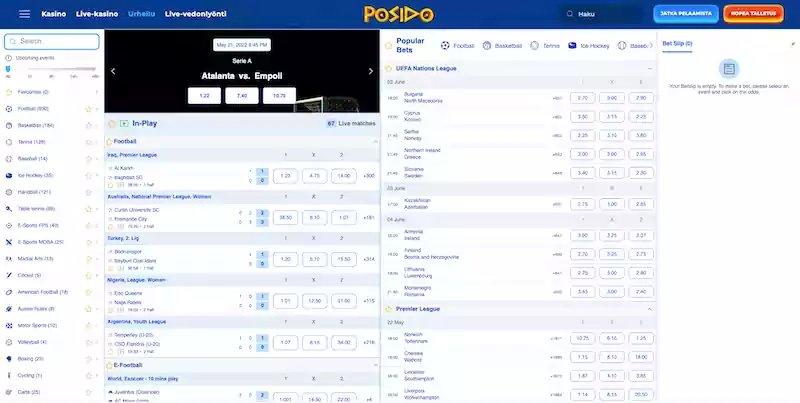Viewport: 800px width, 403px height.
Task: Click the sidebar Search input field
Action: [x=52, y=41]
